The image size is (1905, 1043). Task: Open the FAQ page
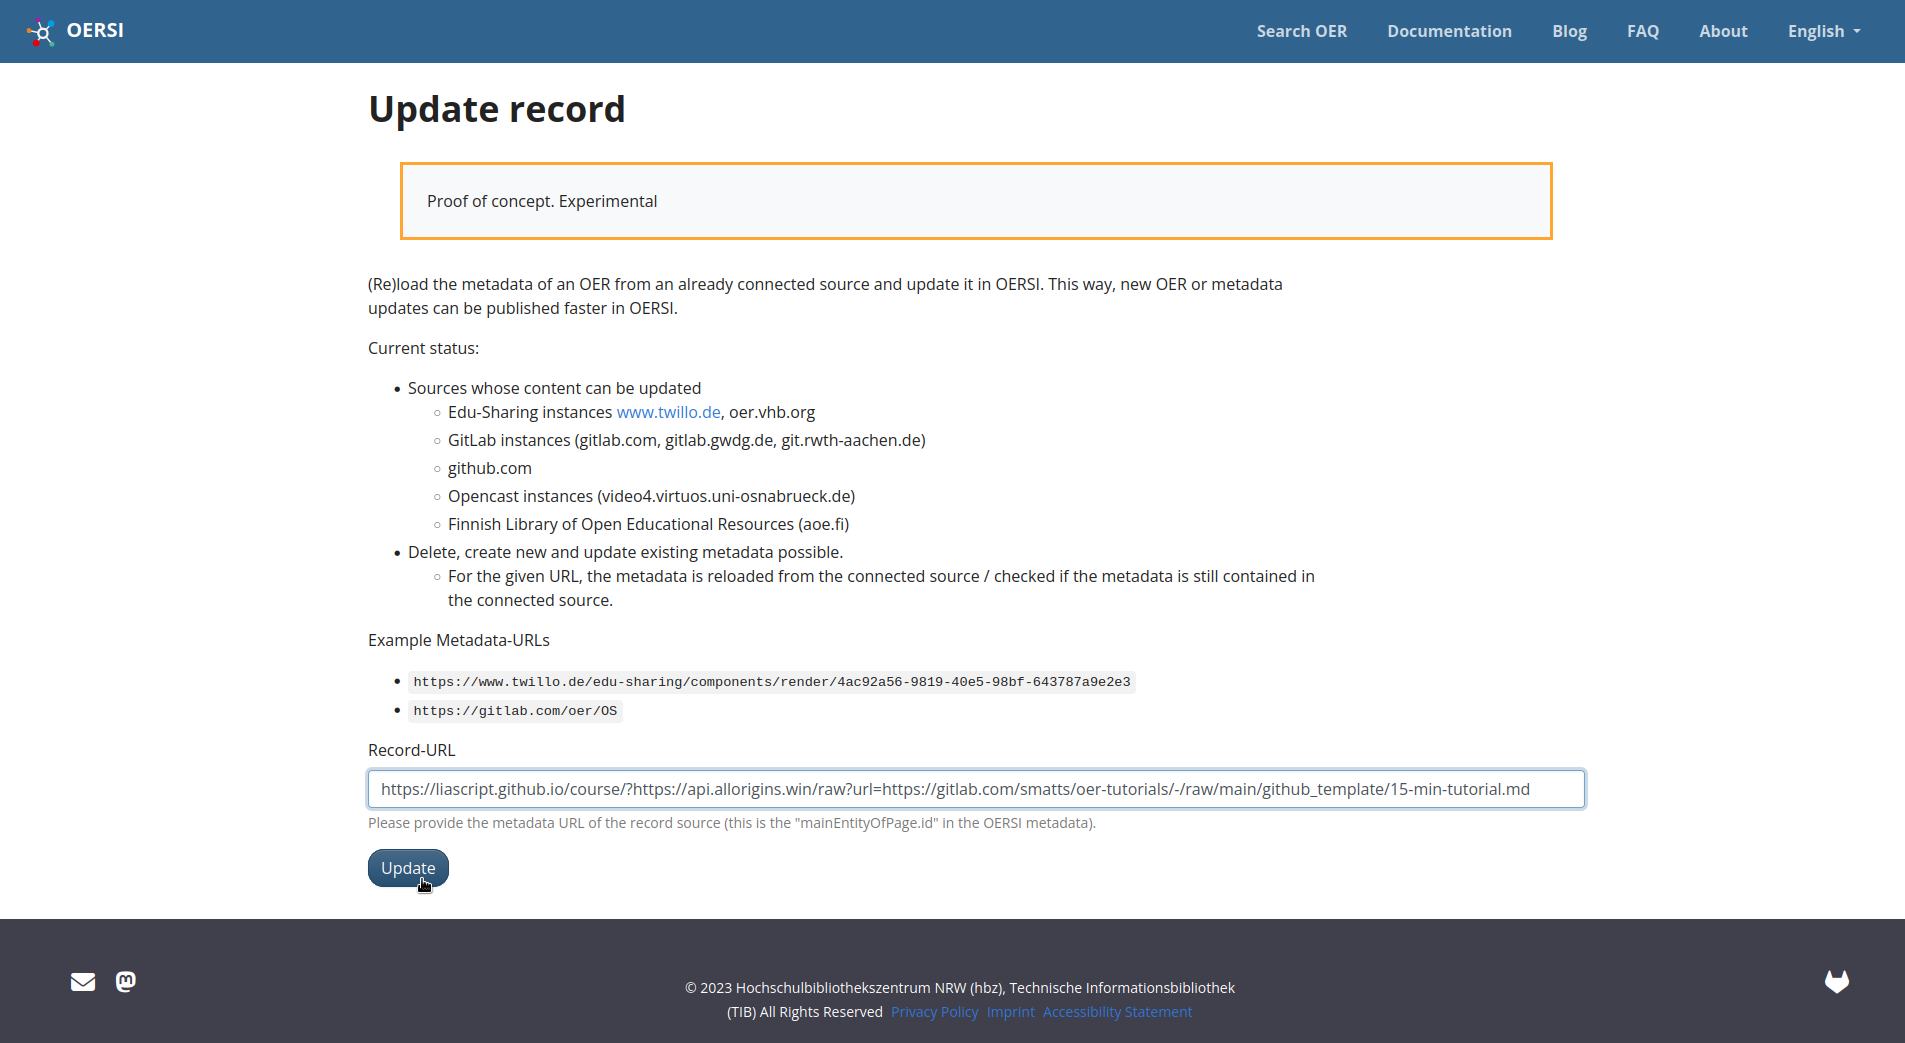(x=1644, y=31)
